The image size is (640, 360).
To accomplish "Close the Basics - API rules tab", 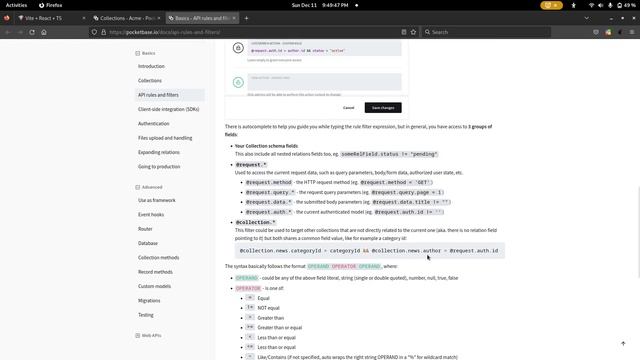I will [234, 18].
